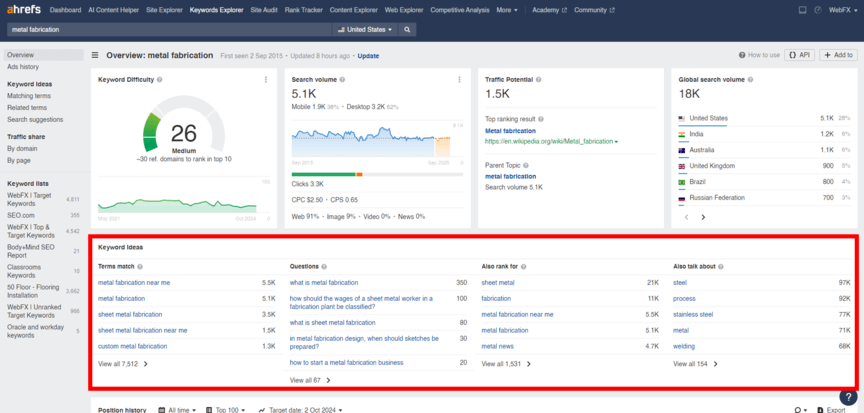Viewport: 864px width, 413px height.
Task: Click View all 1,531 link
Action: click(506, 364)
